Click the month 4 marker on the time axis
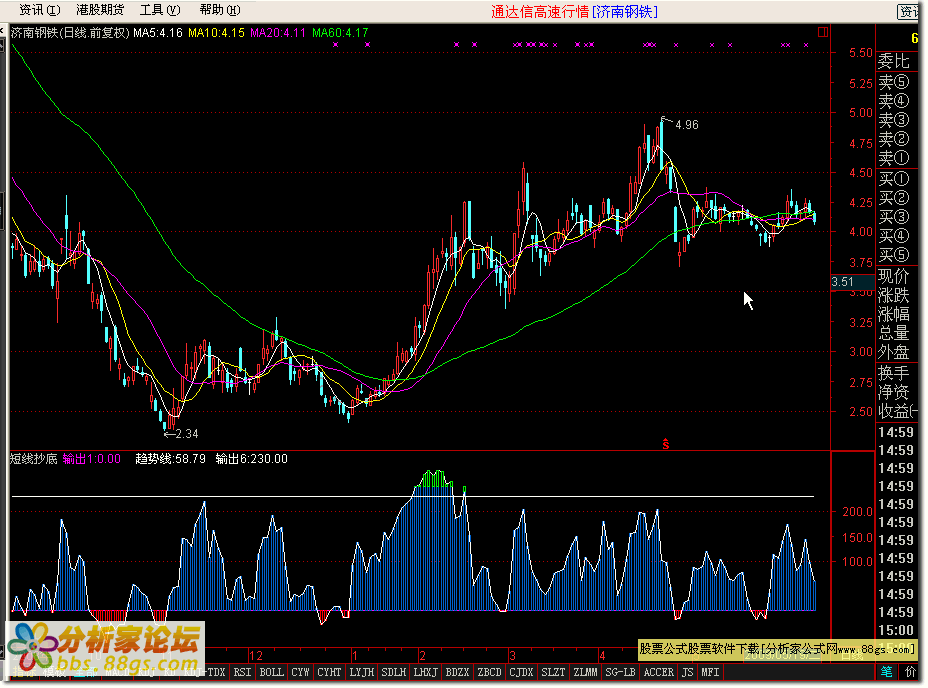 pyautogui.click(x=602, y=655)
